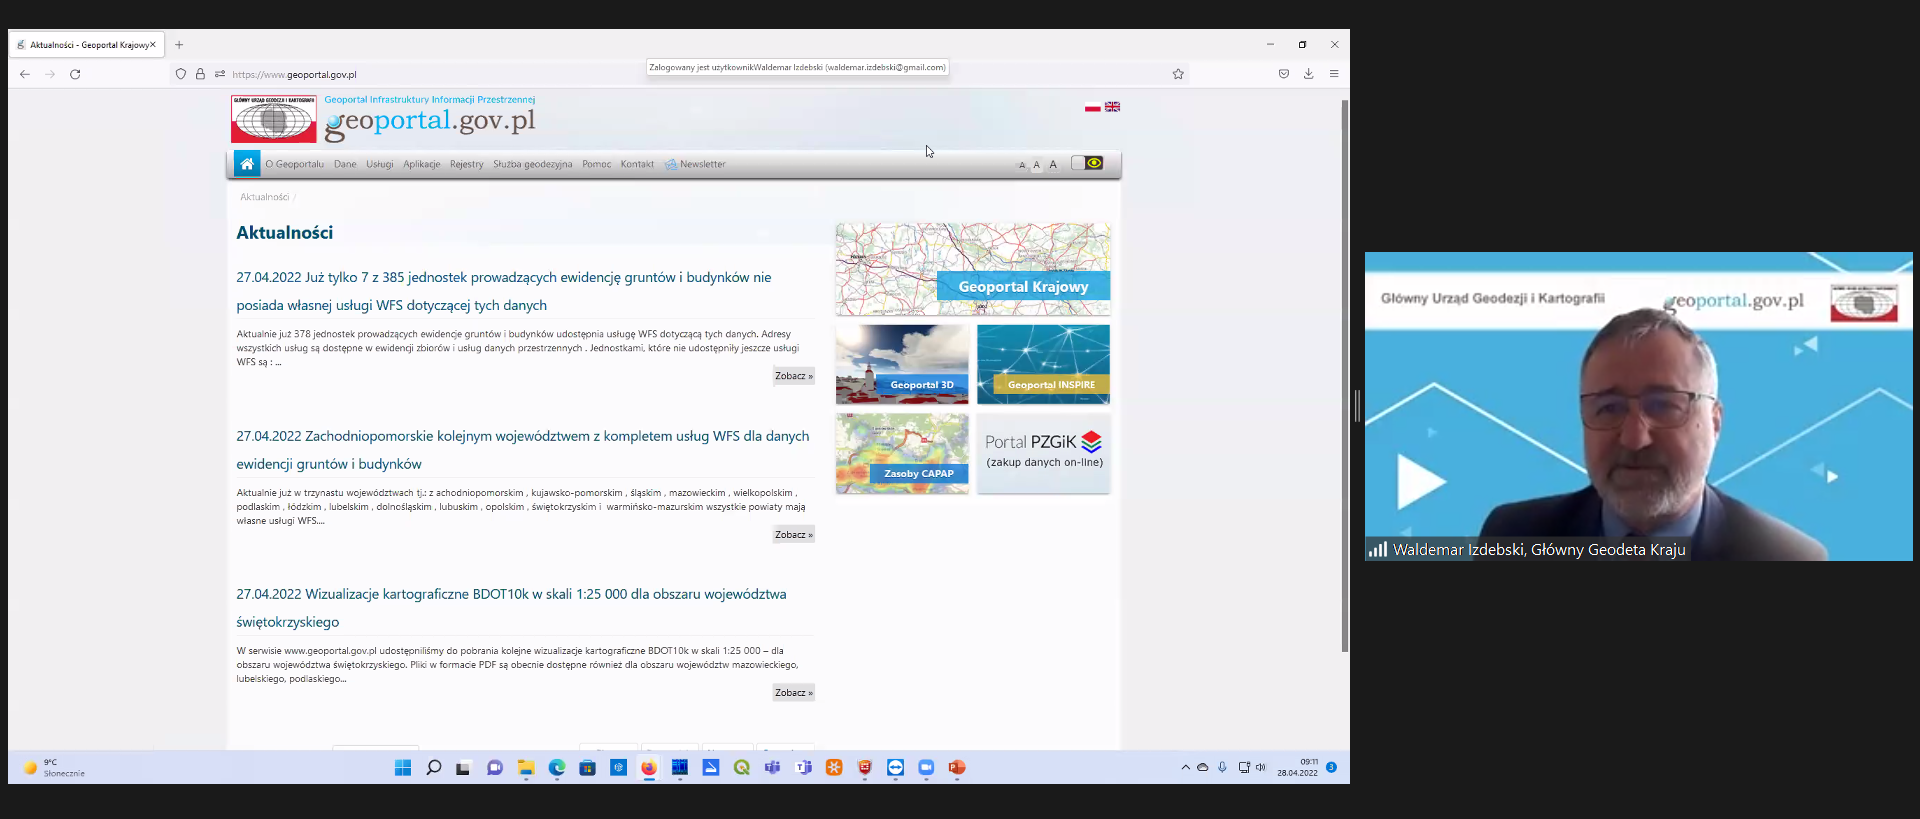Open the Kontakt menu
The image size is (1920, 819).
[x=637, y=164]
